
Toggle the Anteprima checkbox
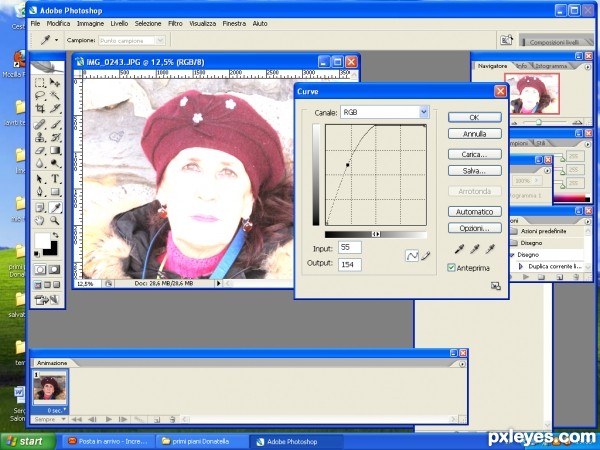coord(452,268)
